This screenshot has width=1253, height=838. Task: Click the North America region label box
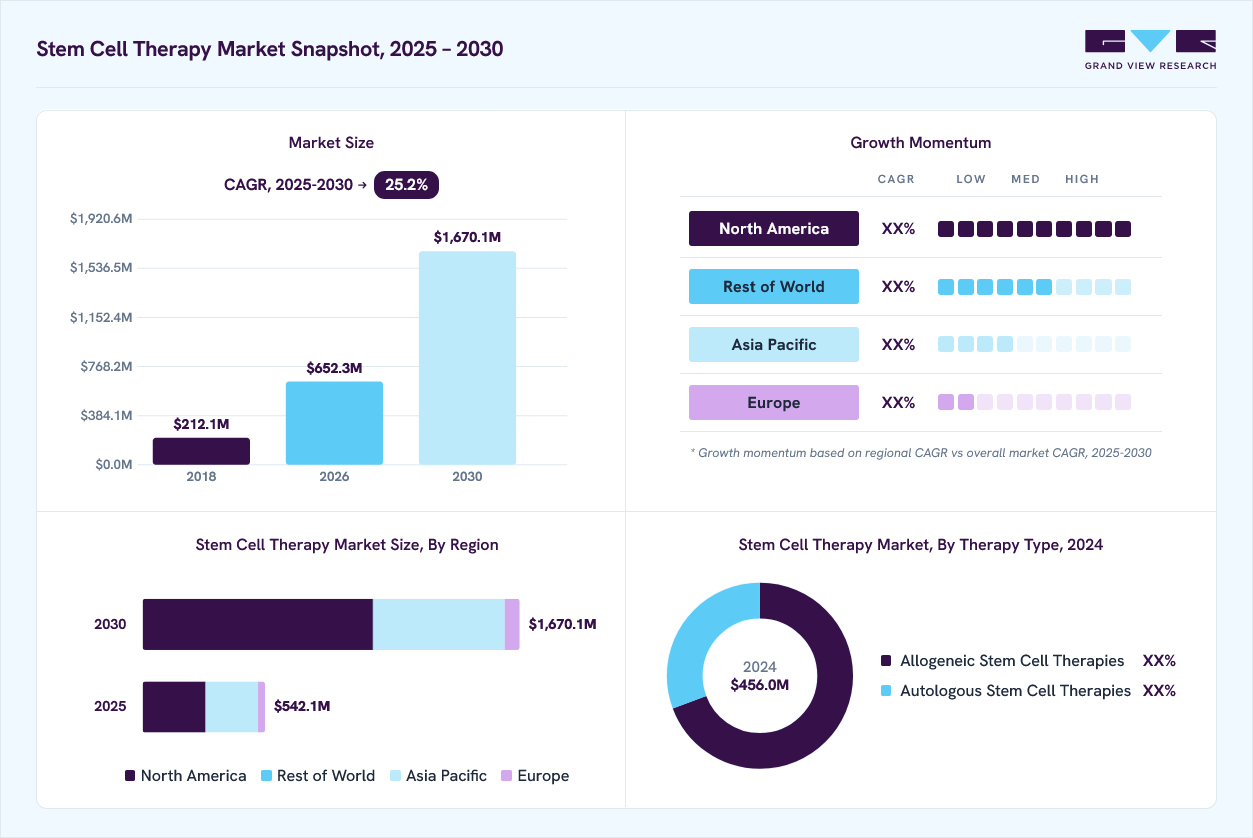[x=774, y=228]
